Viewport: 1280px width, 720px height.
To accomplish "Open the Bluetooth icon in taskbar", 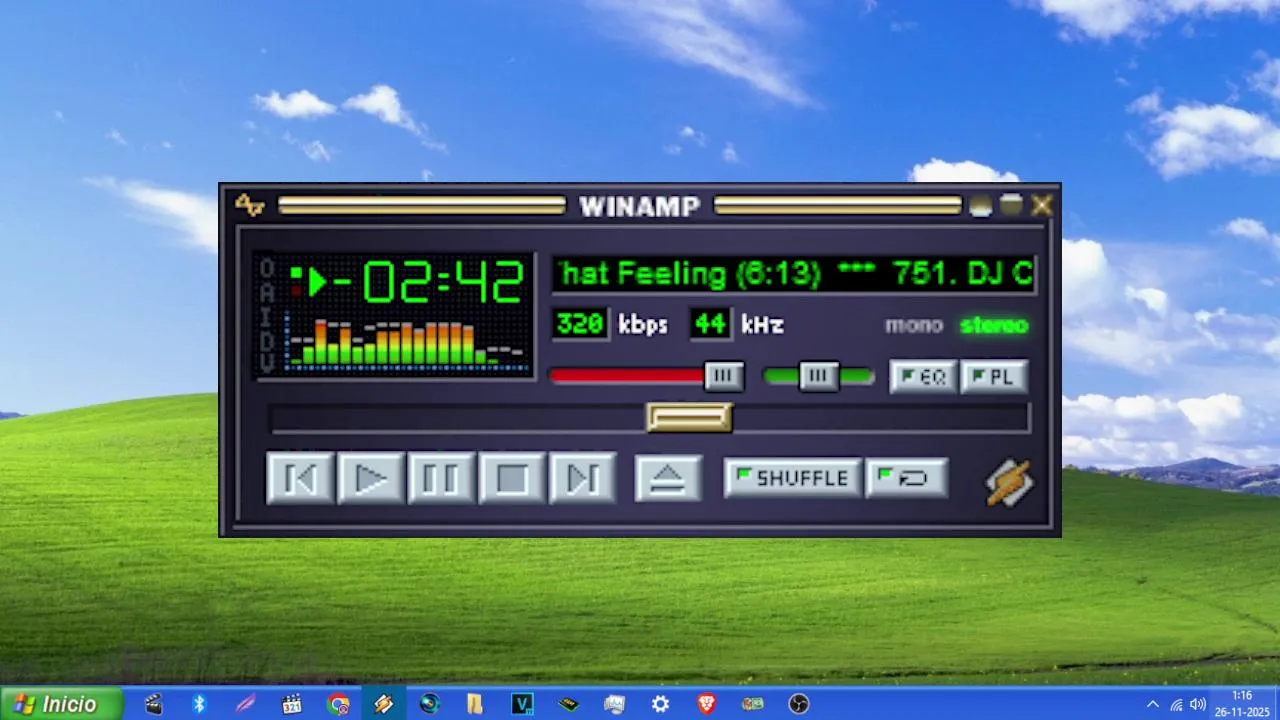I will pyautogui.click(x=199, y=704).
